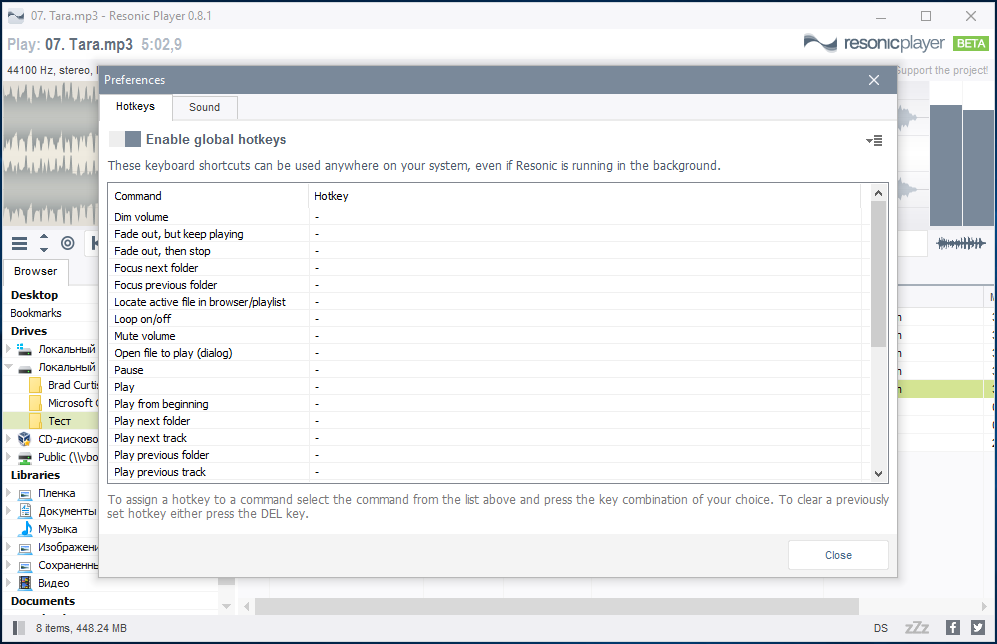Image resolution: width=997 pixels, height=644 pixels.
Task: Click the waveform view icon at right
Action: (x=961, y=243)
